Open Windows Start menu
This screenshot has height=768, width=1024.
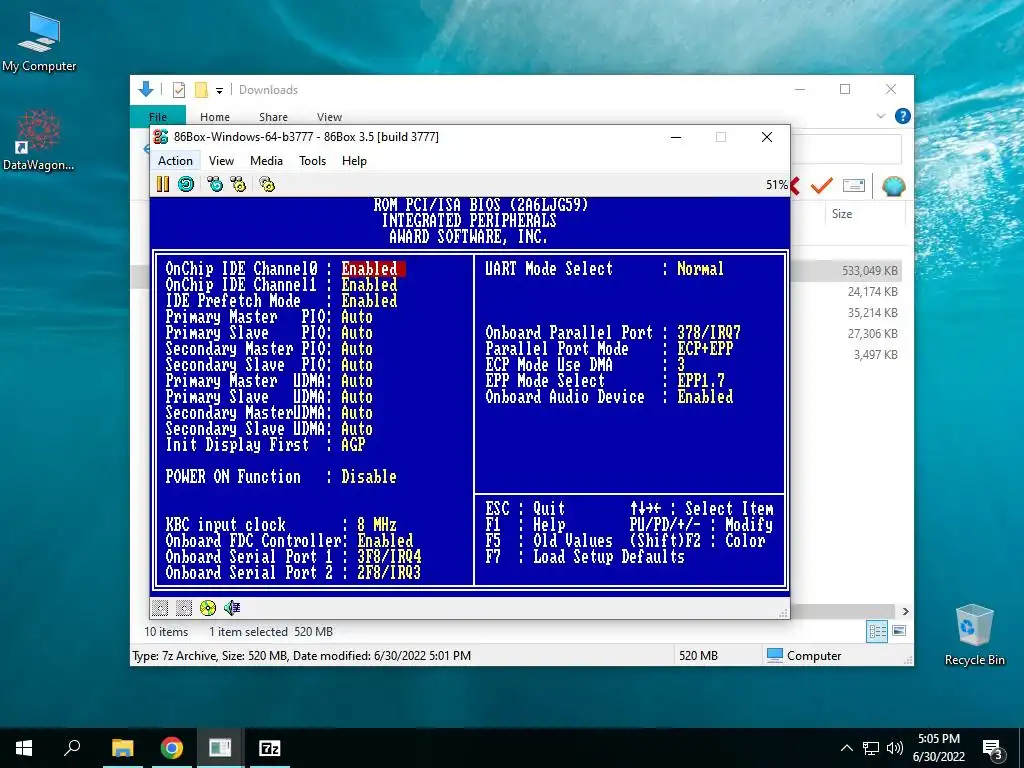(24, 748)
